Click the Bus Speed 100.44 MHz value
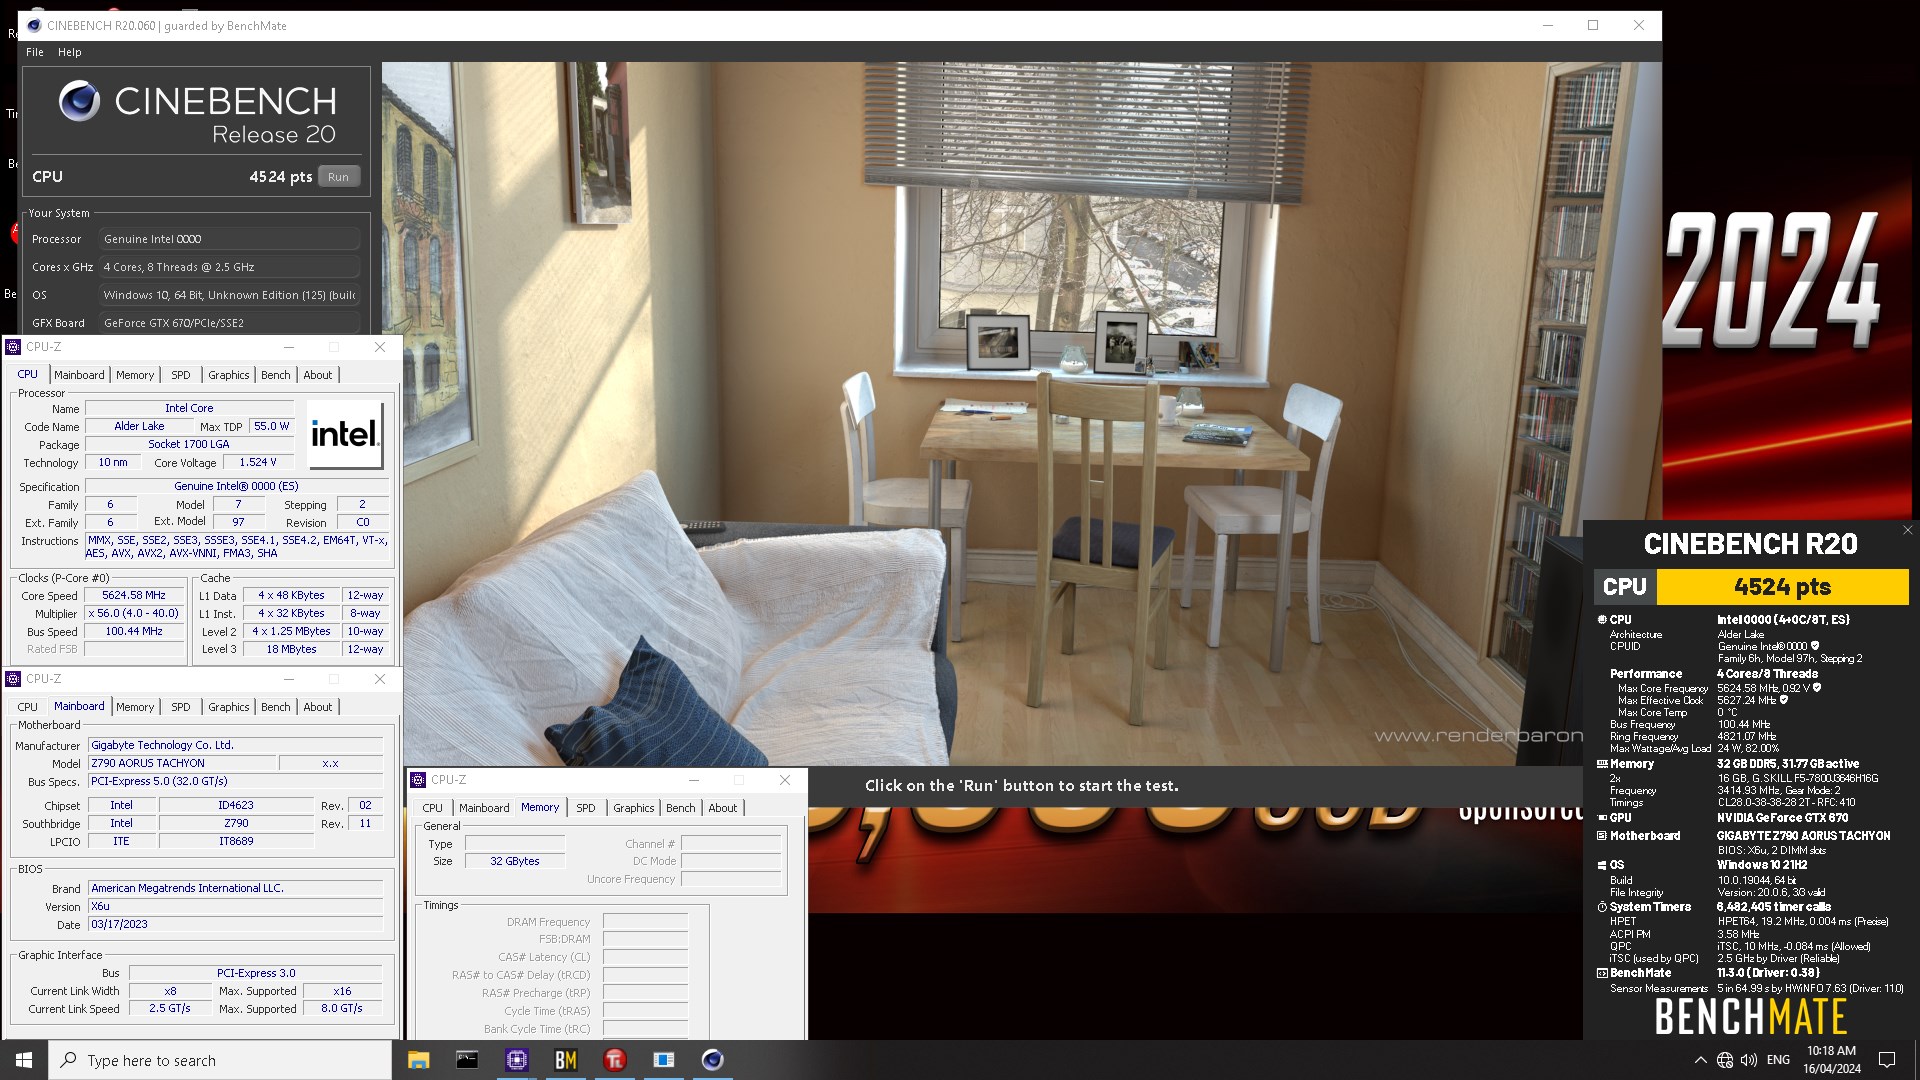1920x1080 pixels. pos(134,632)
